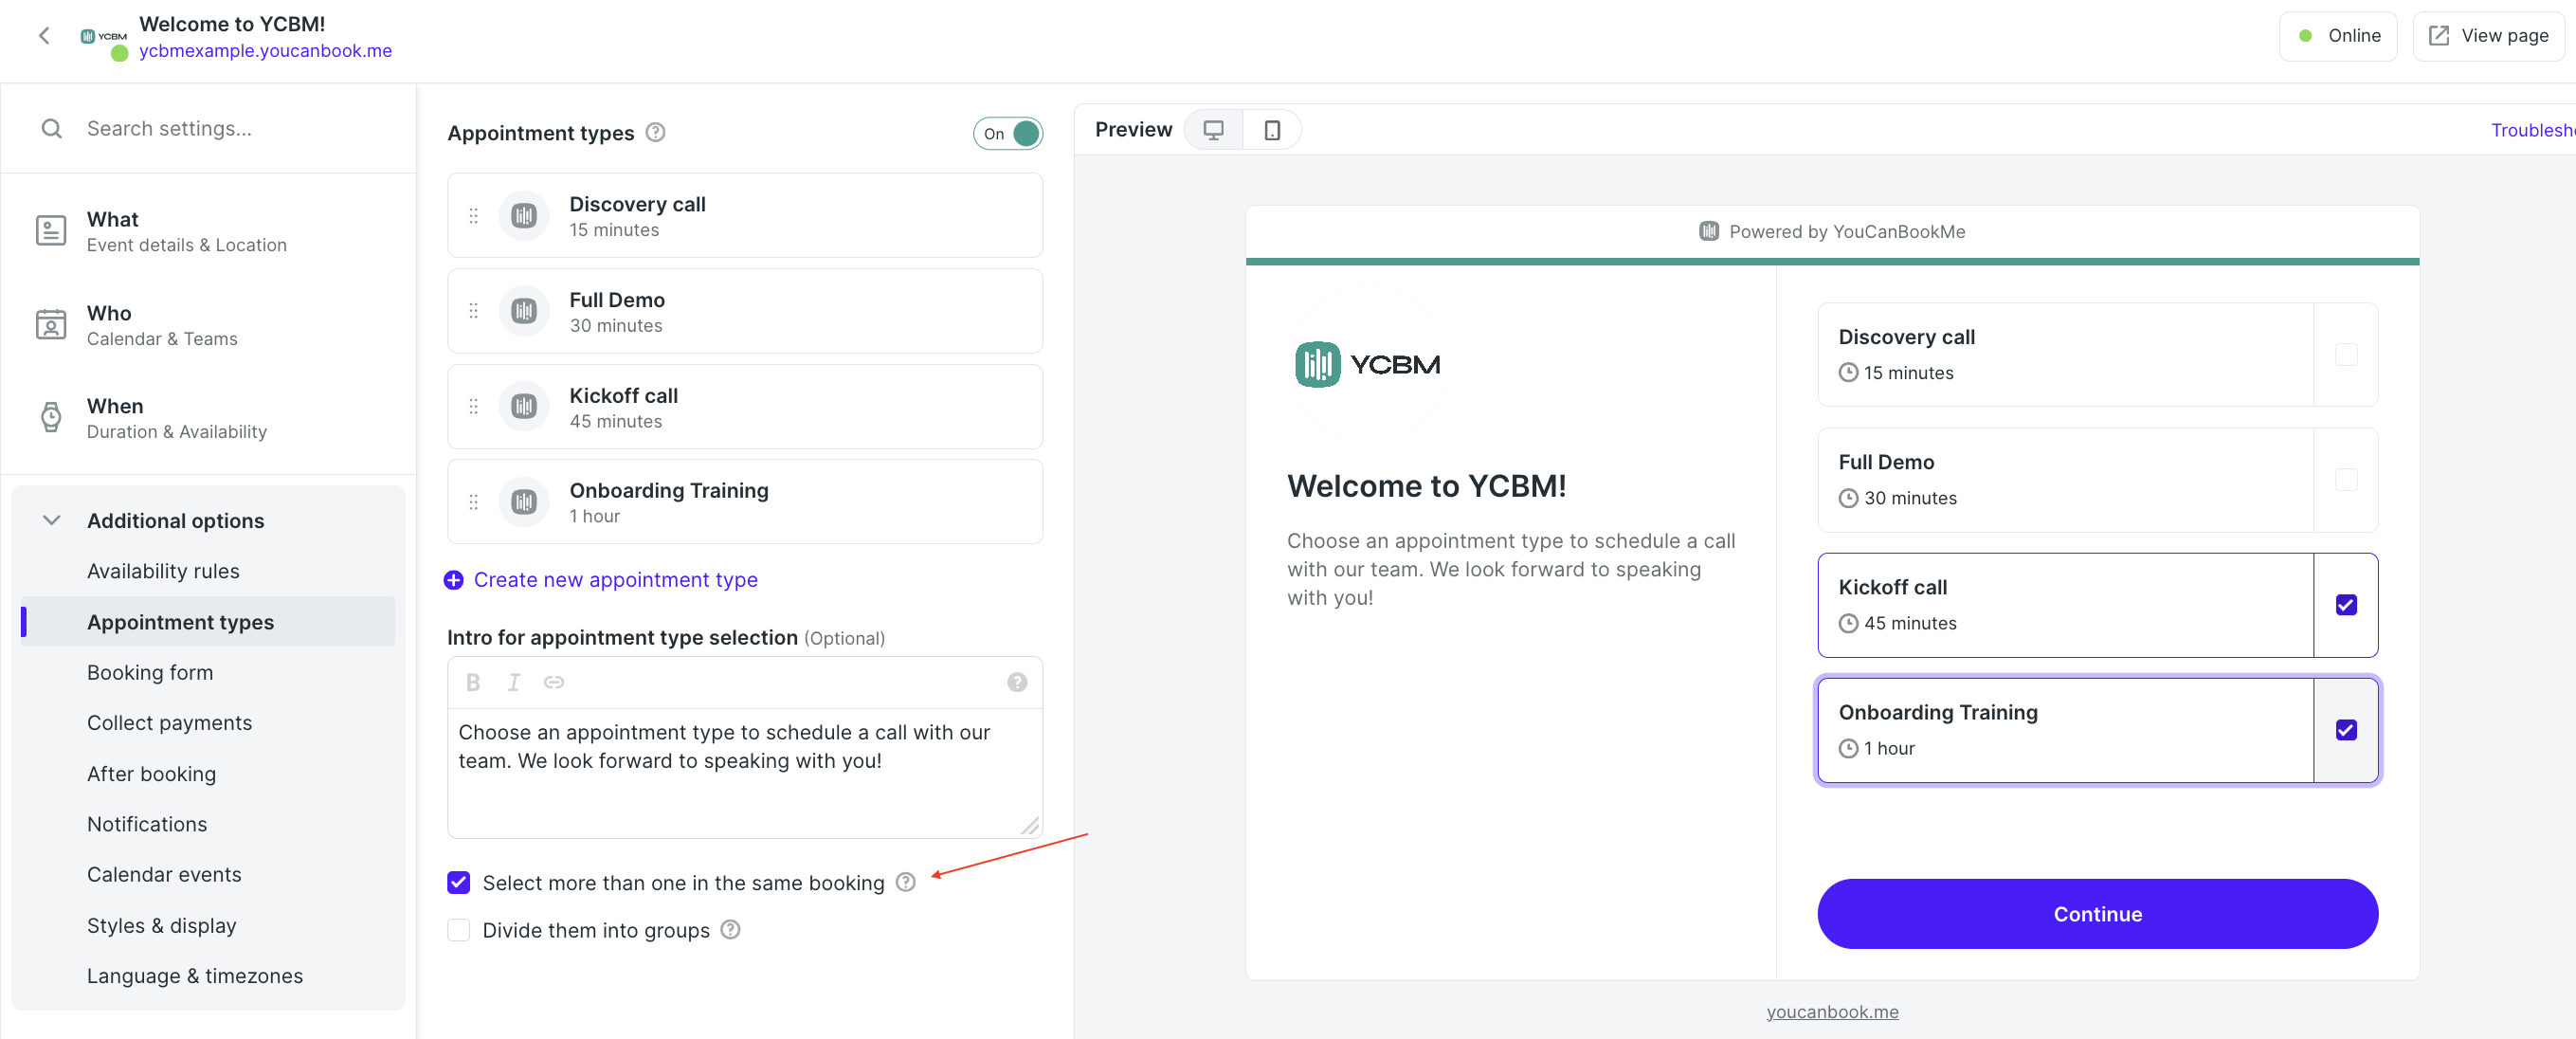Click the search magnifier icon
The image size is (2576, 1039).
[52, 129]
